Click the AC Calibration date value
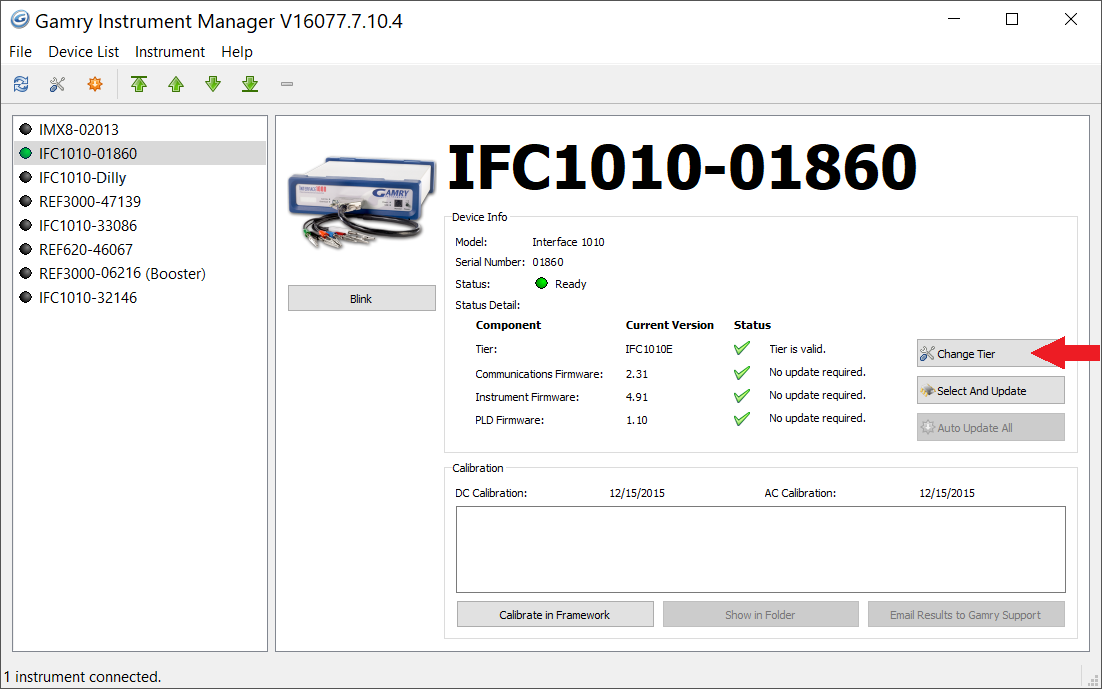The image size is (1102, 689). pos(947,493)
